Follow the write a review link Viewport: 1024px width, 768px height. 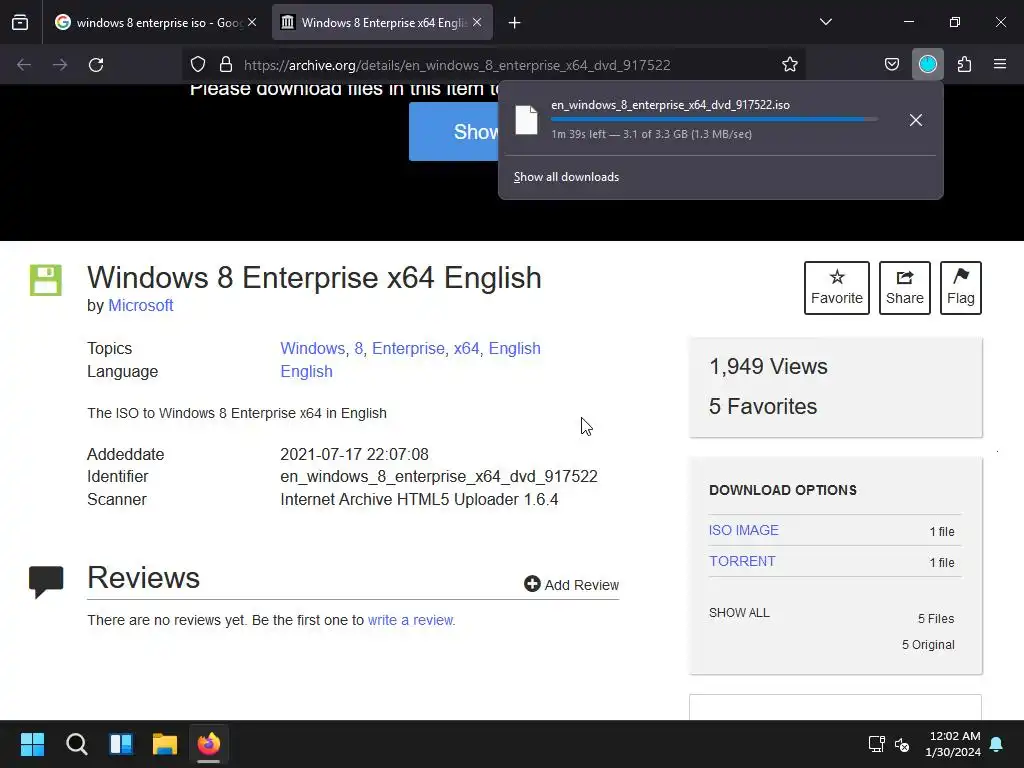coord(411,620)
